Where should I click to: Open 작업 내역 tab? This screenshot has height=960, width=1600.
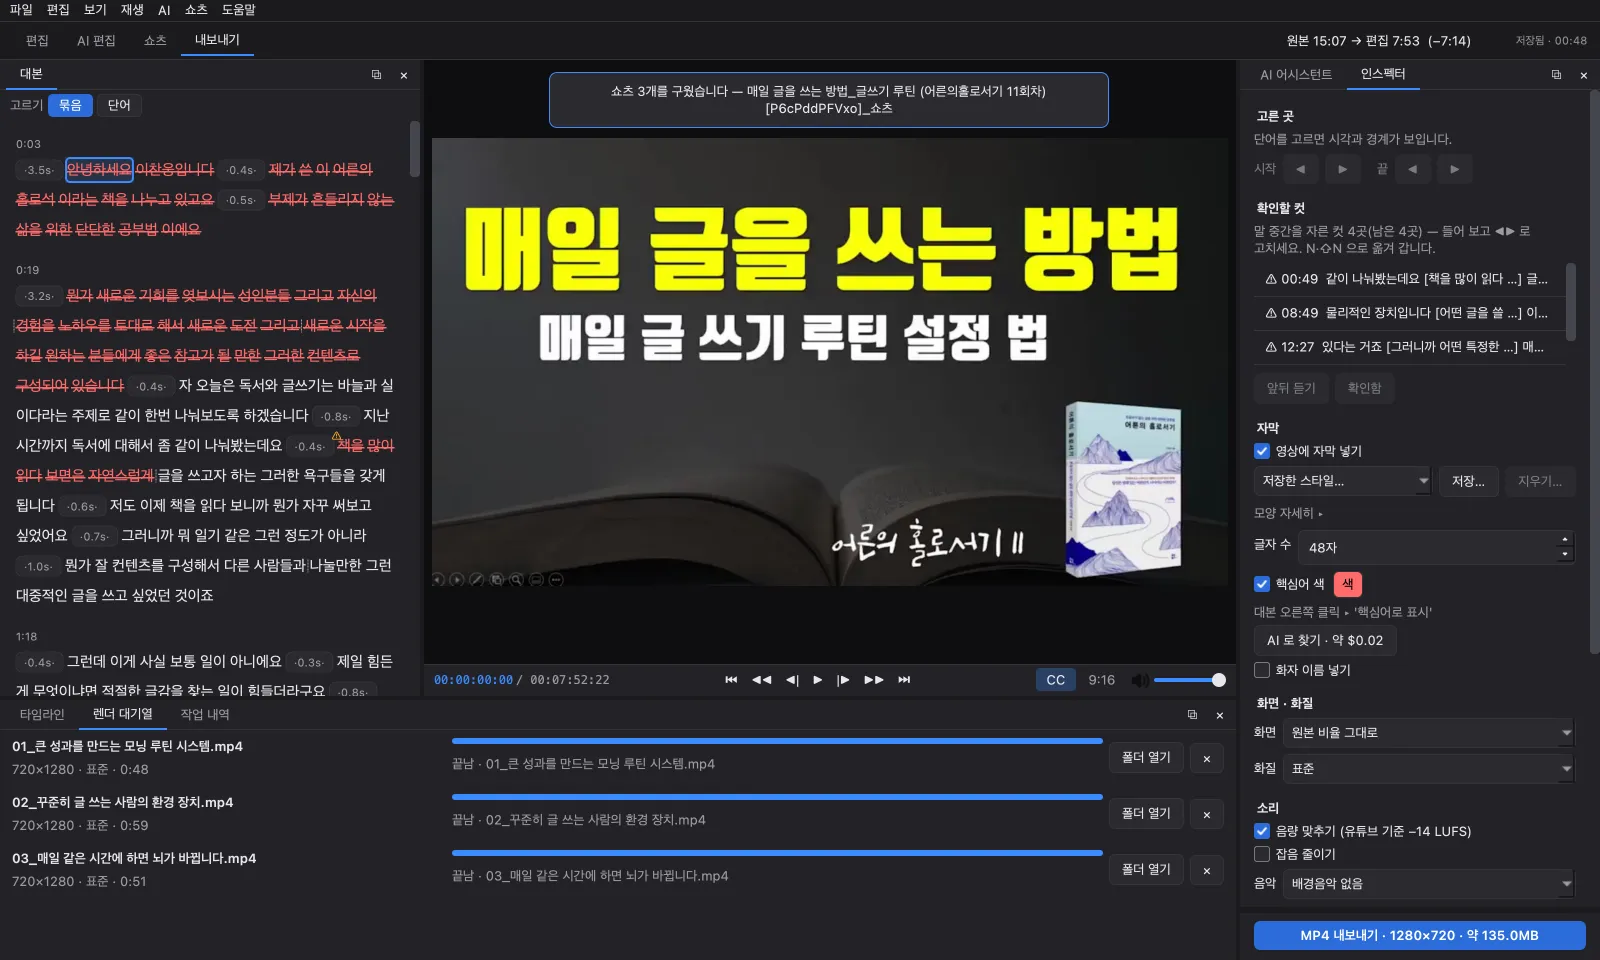point(205,714)
